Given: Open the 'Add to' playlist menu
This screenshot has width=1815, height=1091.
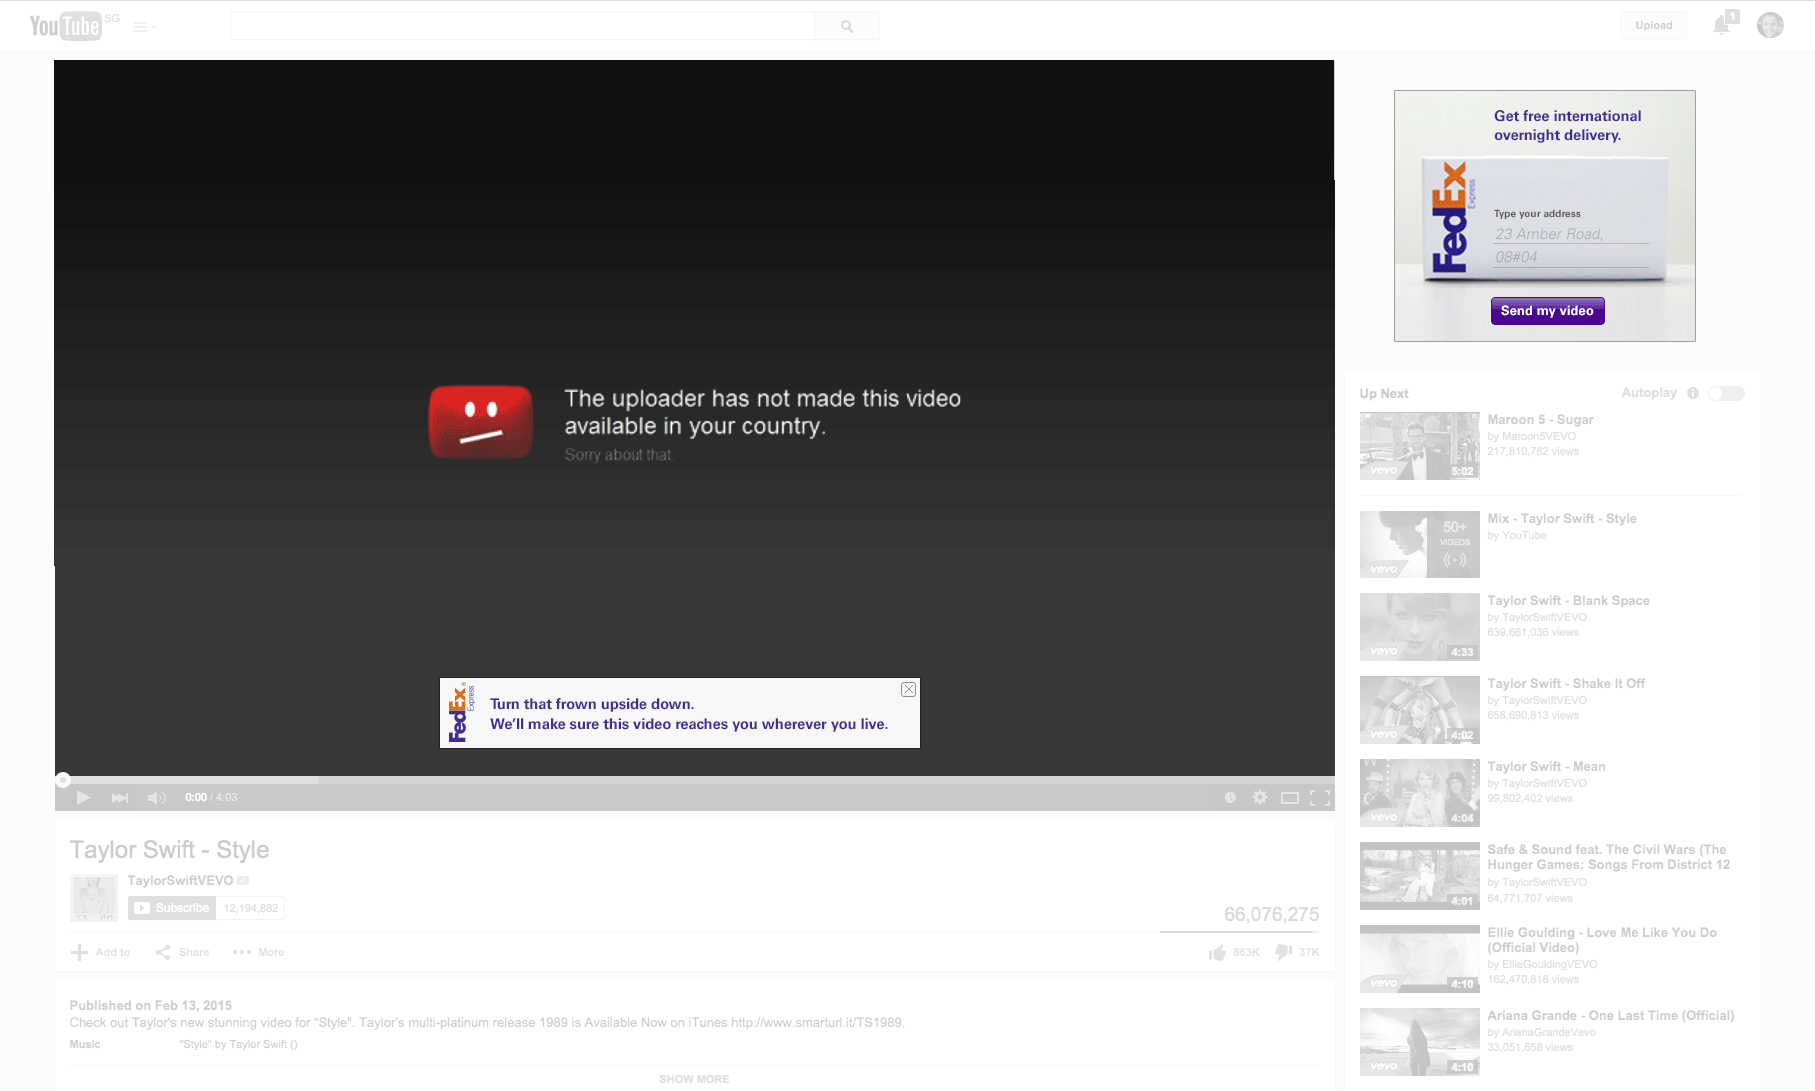Looking at the screenshot, I should 100,952.
